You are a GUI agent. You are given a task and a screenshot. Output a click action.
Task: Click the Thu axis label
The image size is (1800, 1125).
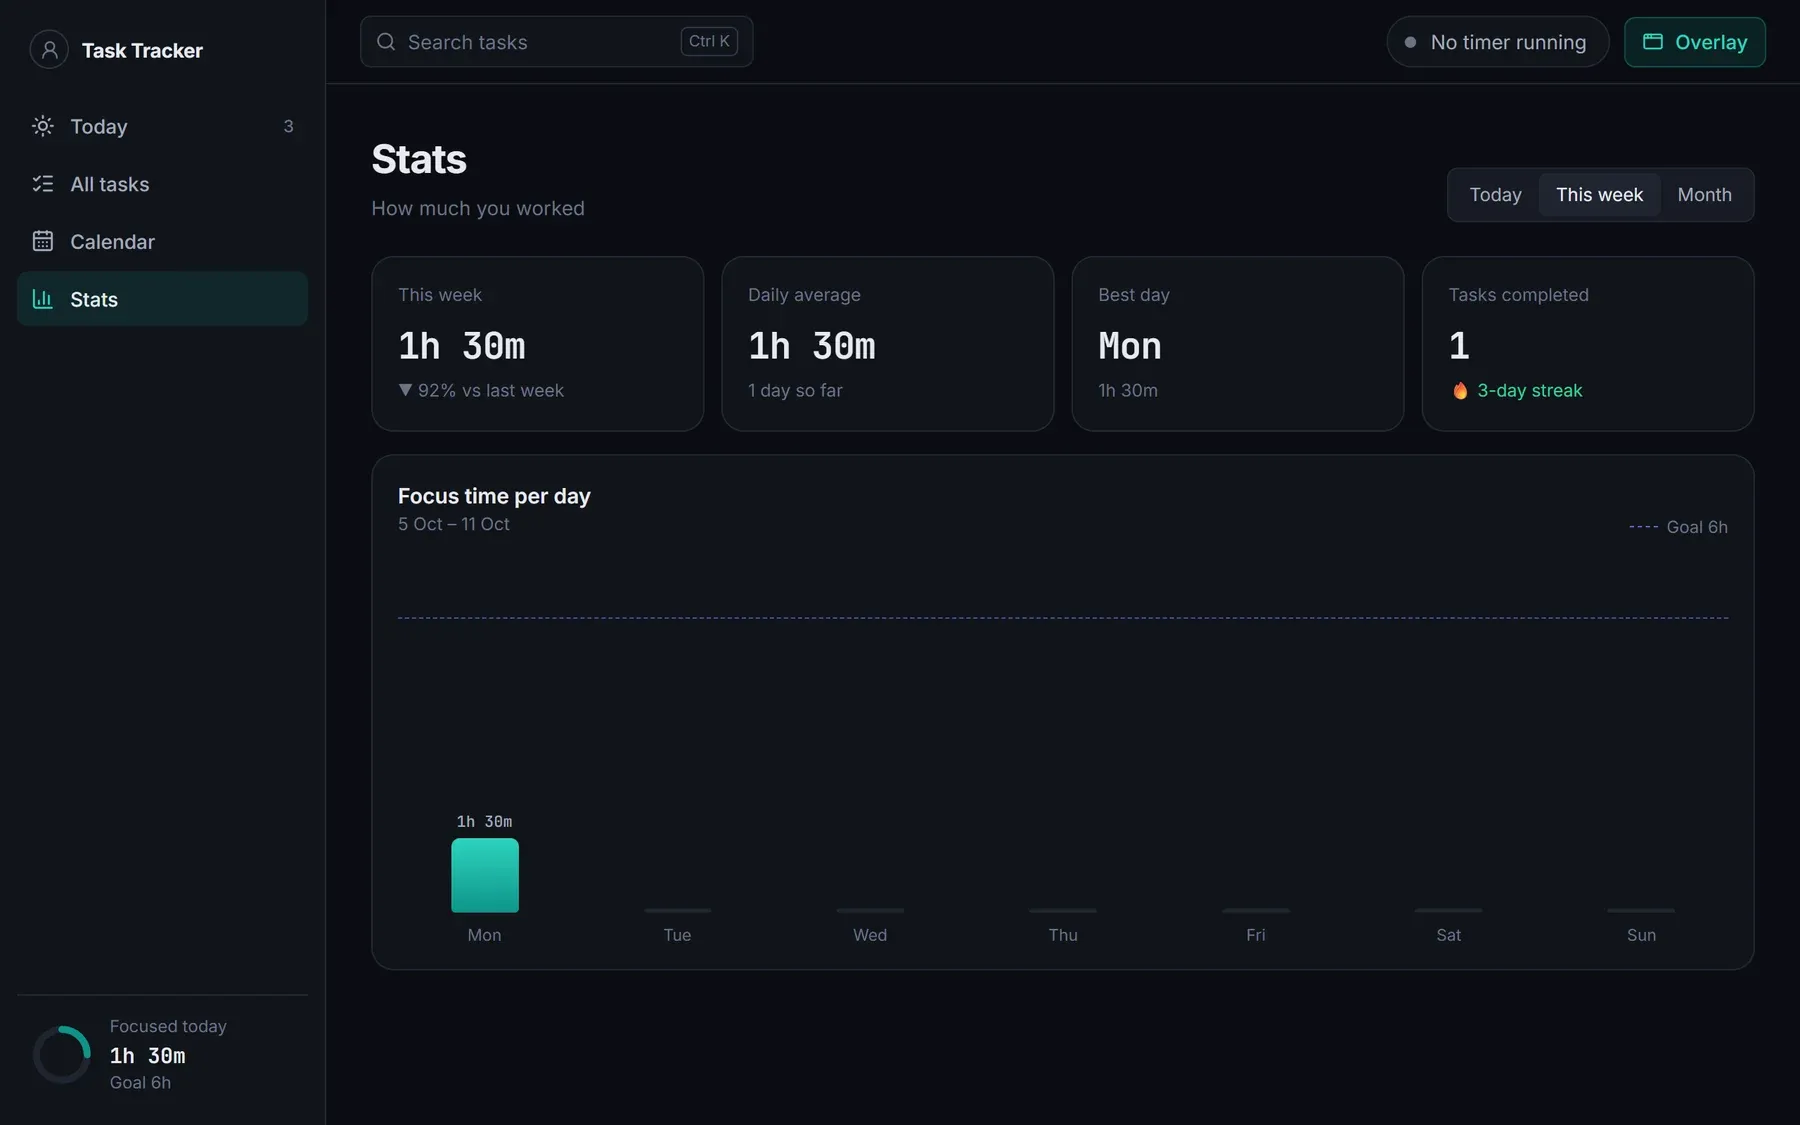pyautogui.click(x=1063, y=935)
